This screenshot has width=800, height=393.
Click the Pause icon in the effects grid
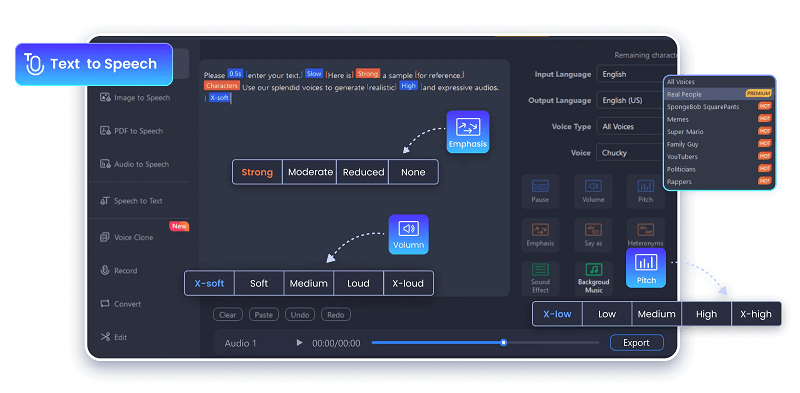540,191
